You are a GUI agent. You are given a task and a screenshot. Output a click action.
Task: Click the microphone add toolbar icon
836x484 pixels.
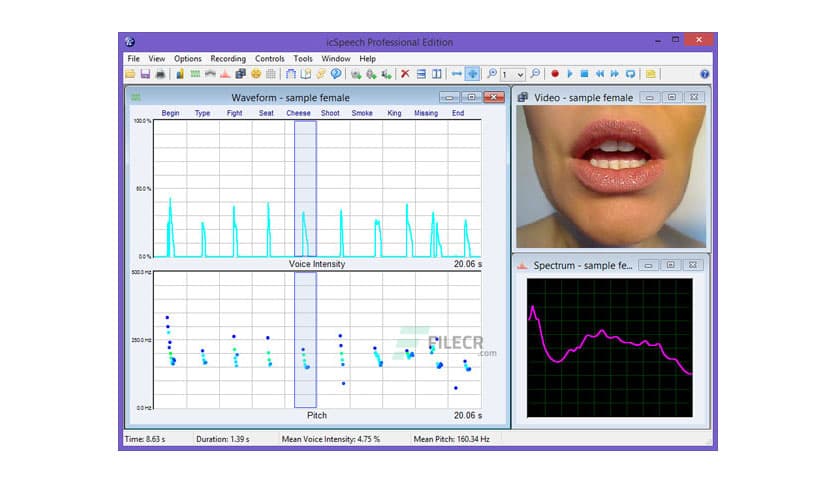(x=371, y=74)
